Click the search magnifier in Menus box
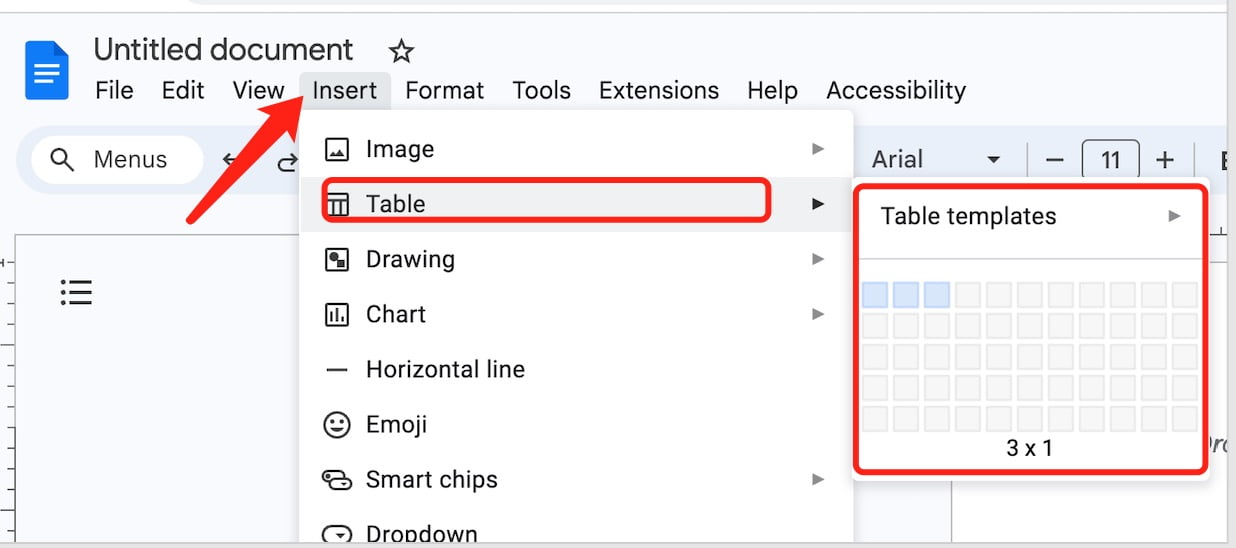 tap(62, 160)
